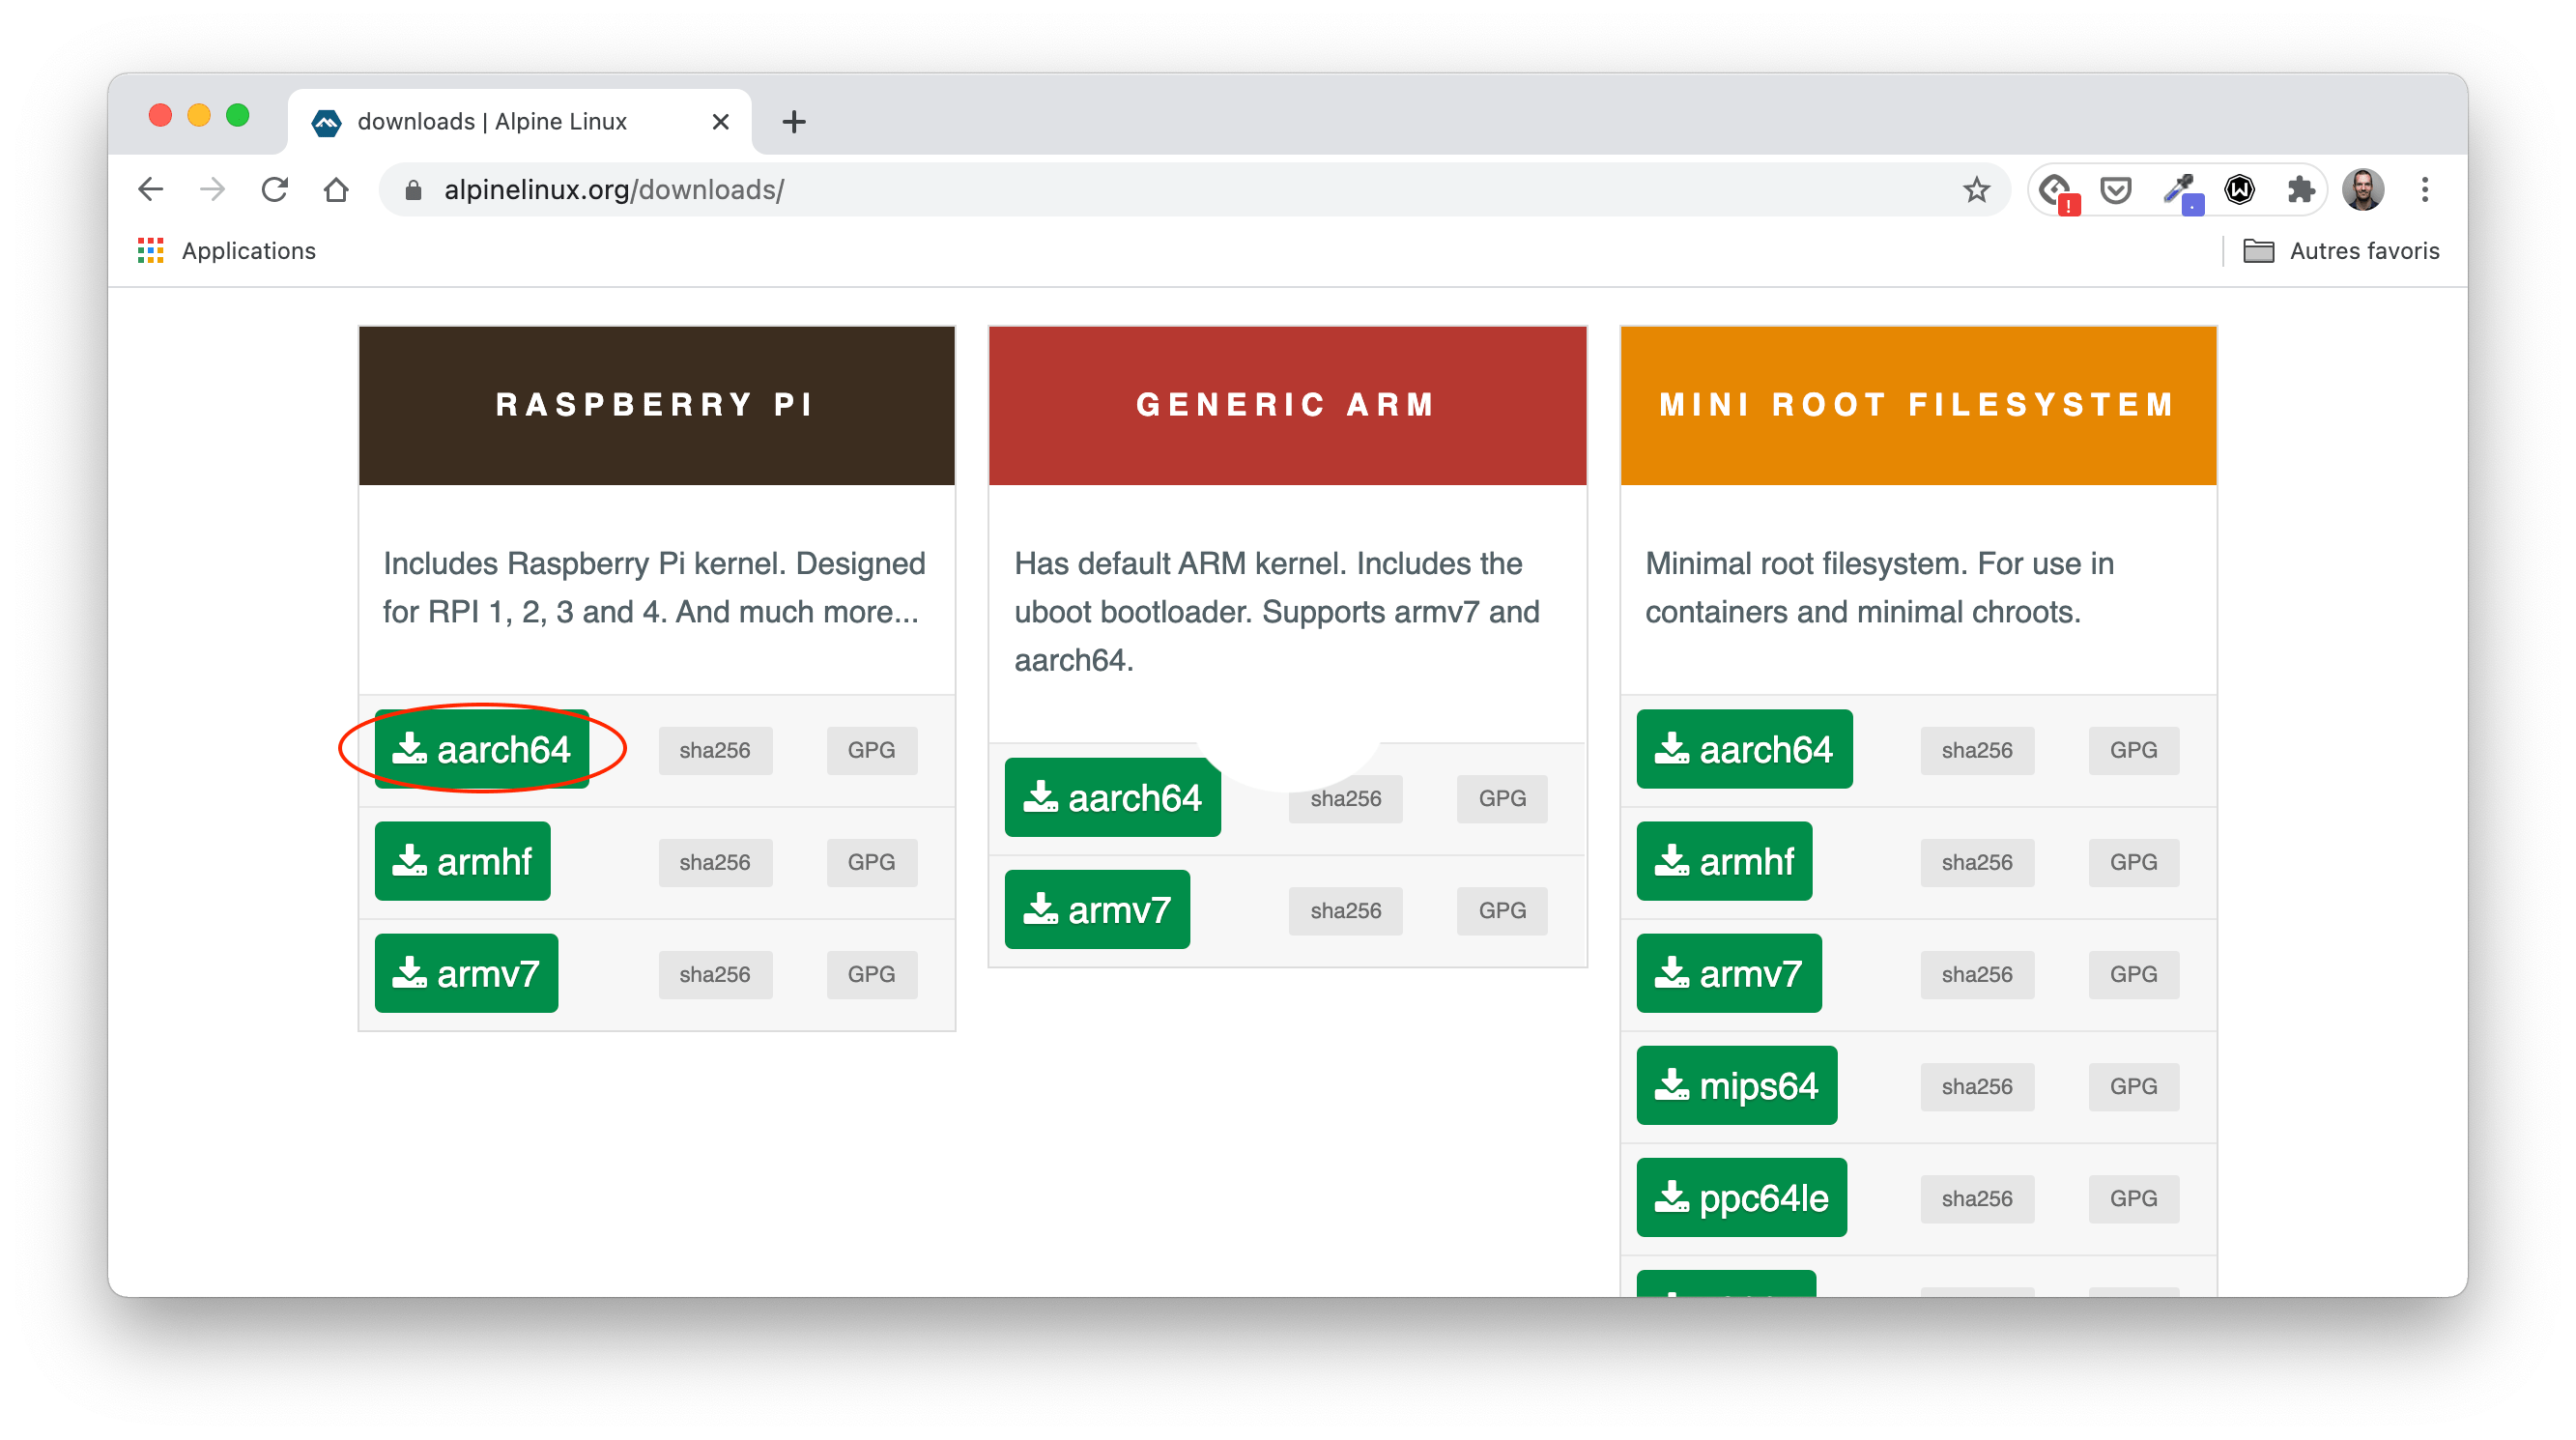2576x1440 pixels.
Task: Click the text 'Includes Raspberry Pi kernel. Designed'
Action: (x=654, y=563)
